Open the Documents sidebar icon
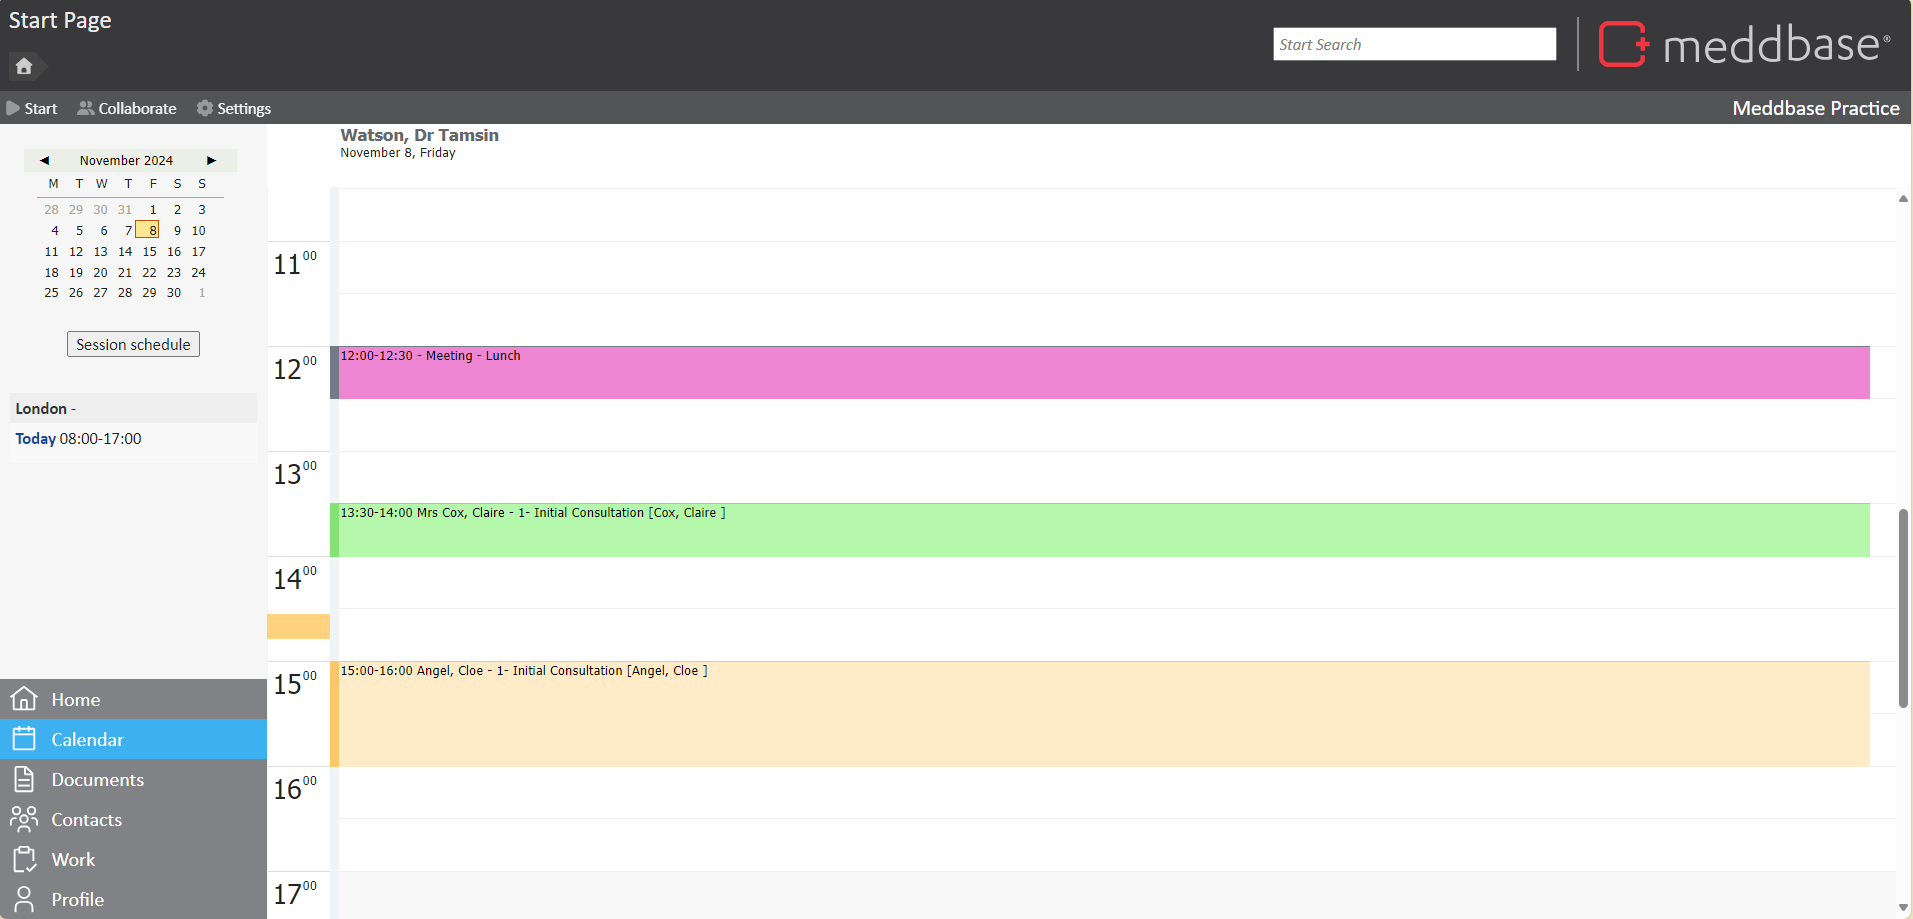 24,779
